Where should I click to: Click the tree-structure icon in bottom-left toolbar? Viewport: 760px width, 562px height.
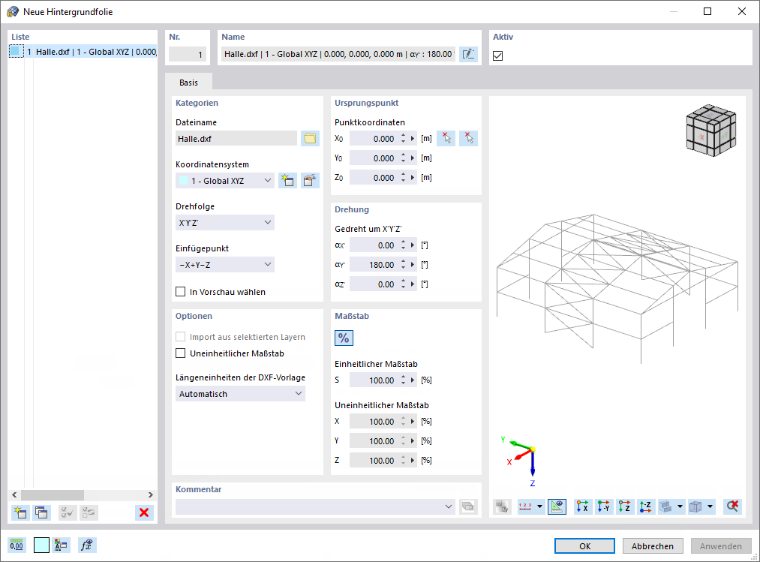click(61, 545)
